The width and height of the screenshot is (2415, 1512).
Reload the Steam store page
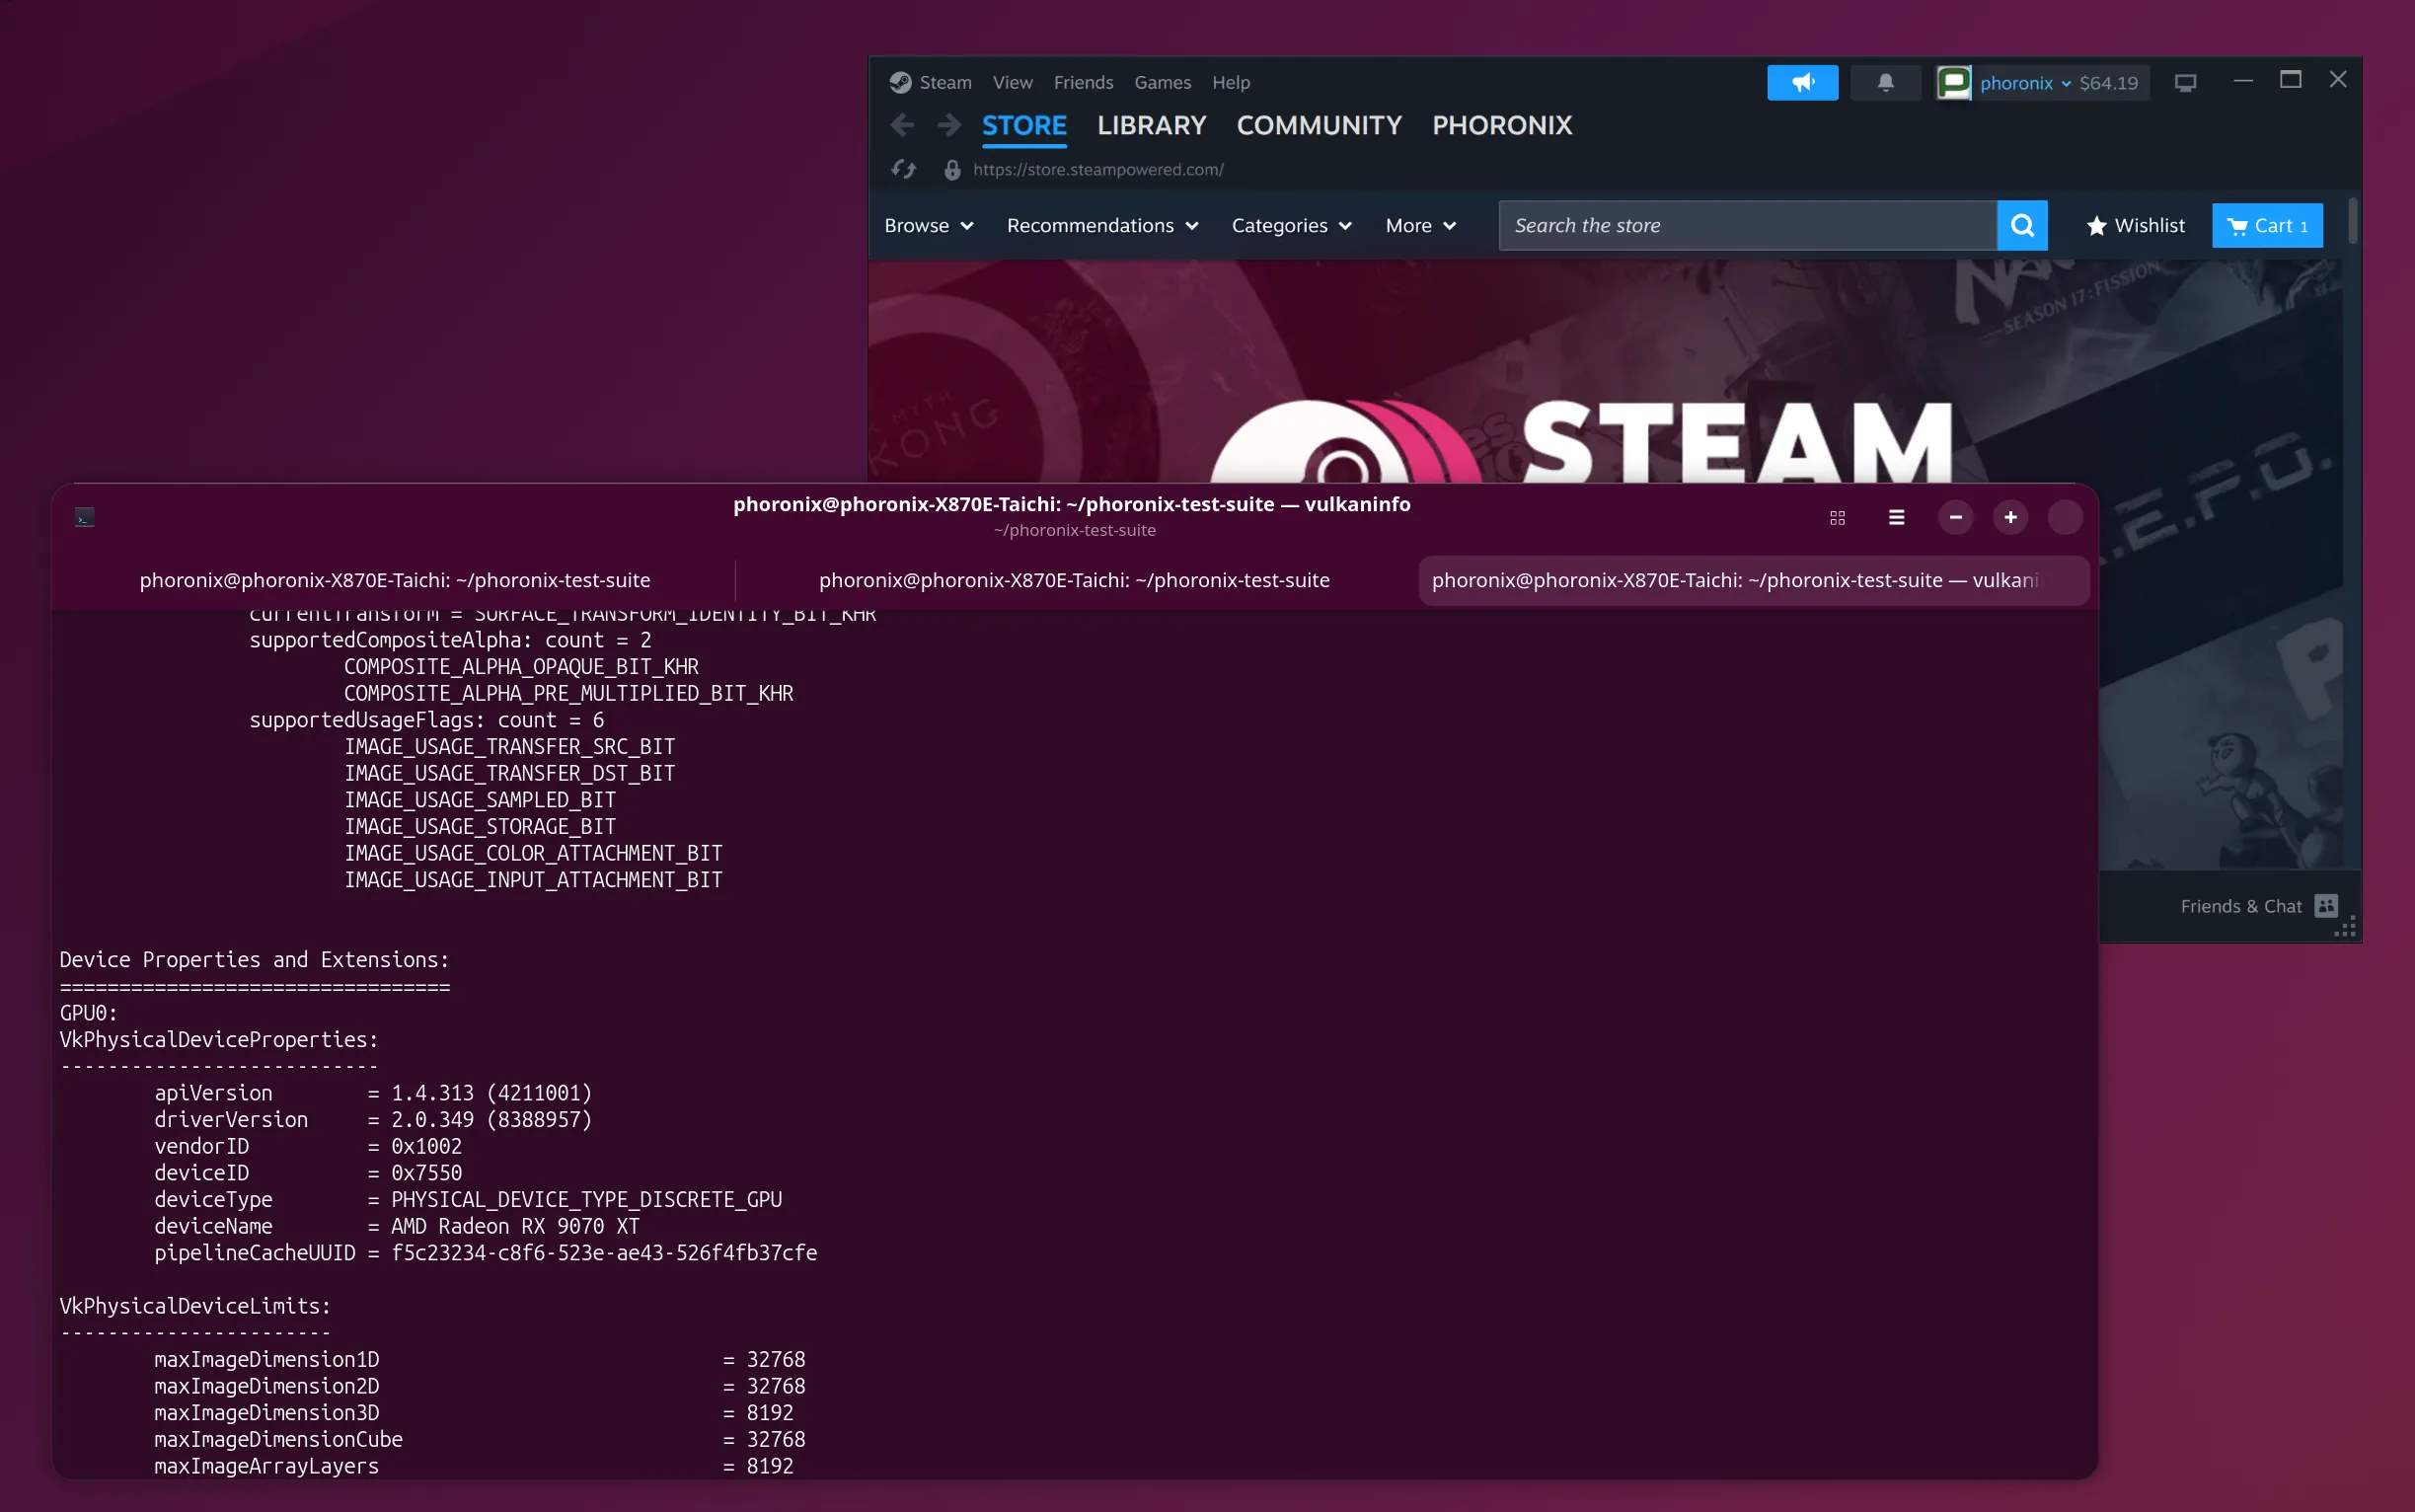pyautogui.click(x=904, y=170)
